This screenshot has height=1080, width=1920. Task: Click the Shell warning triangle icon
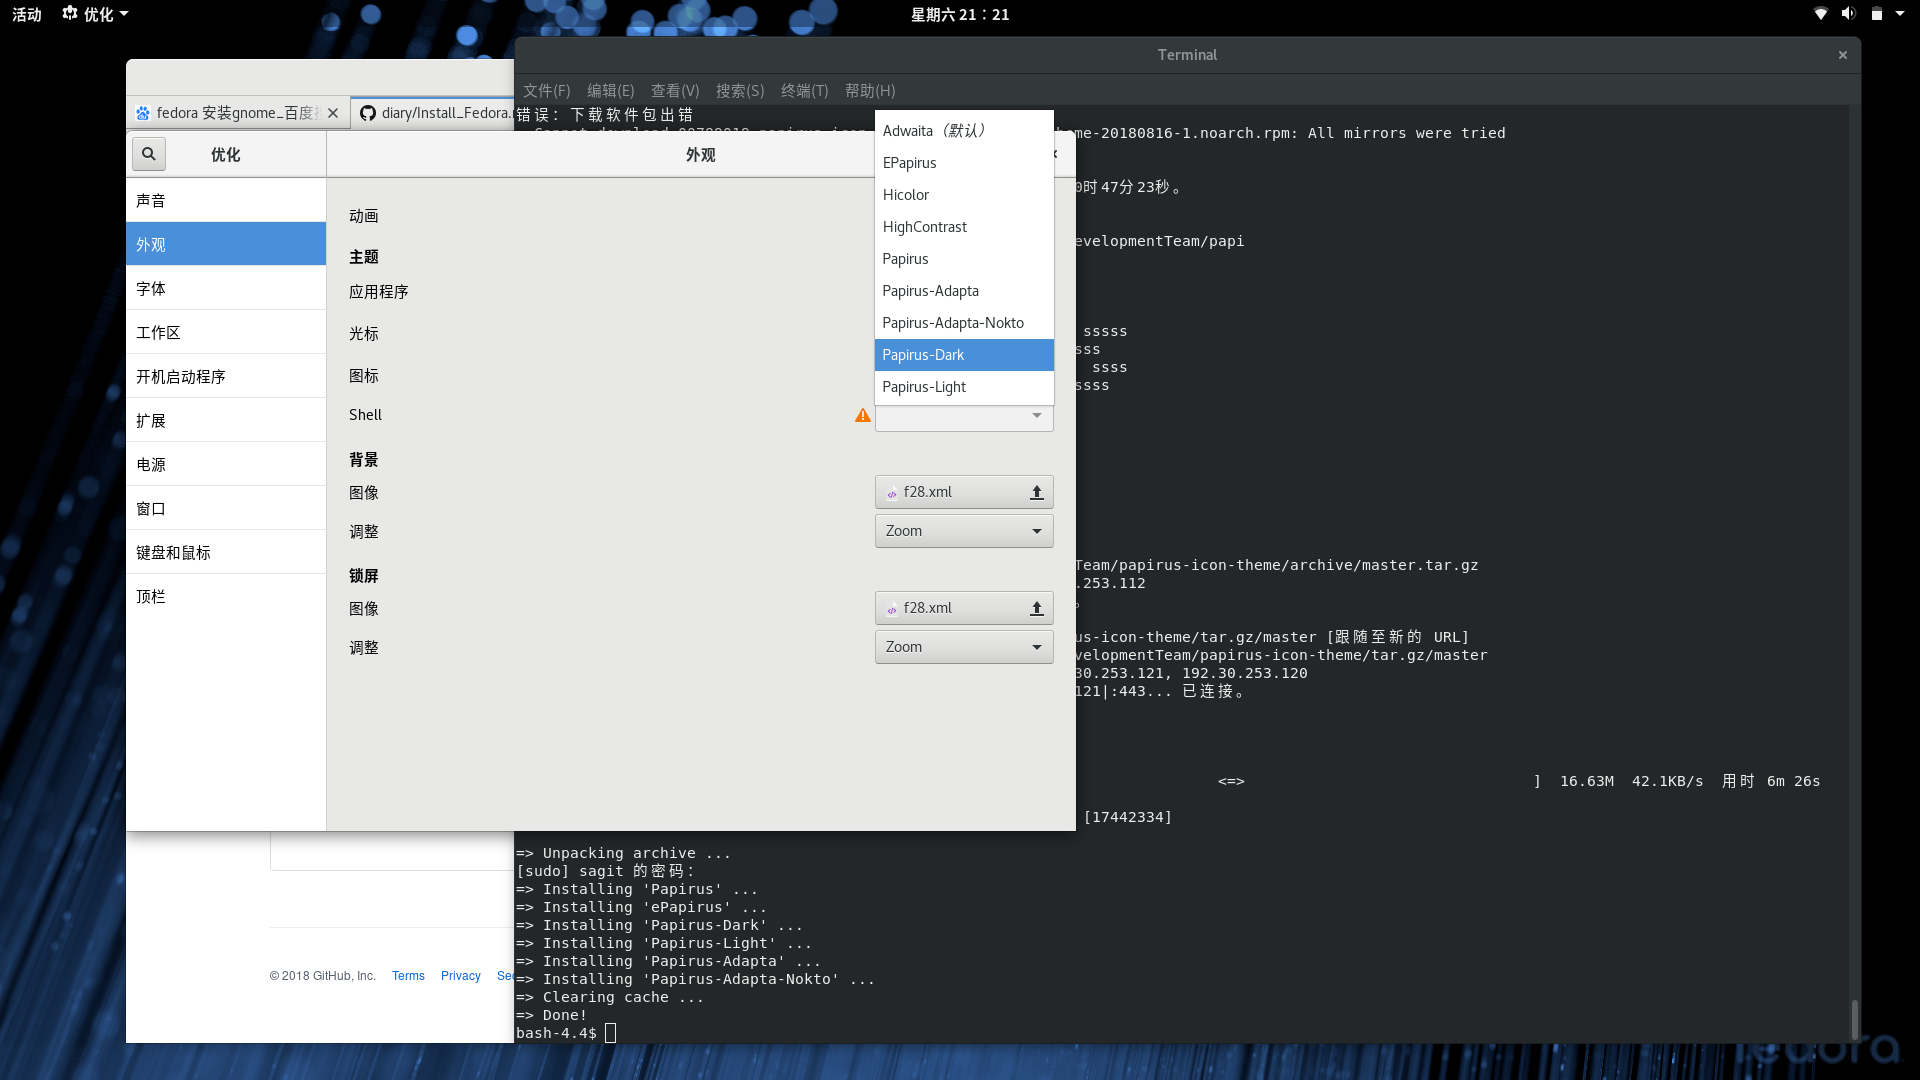pyautogui.click(x=862, y=415)
